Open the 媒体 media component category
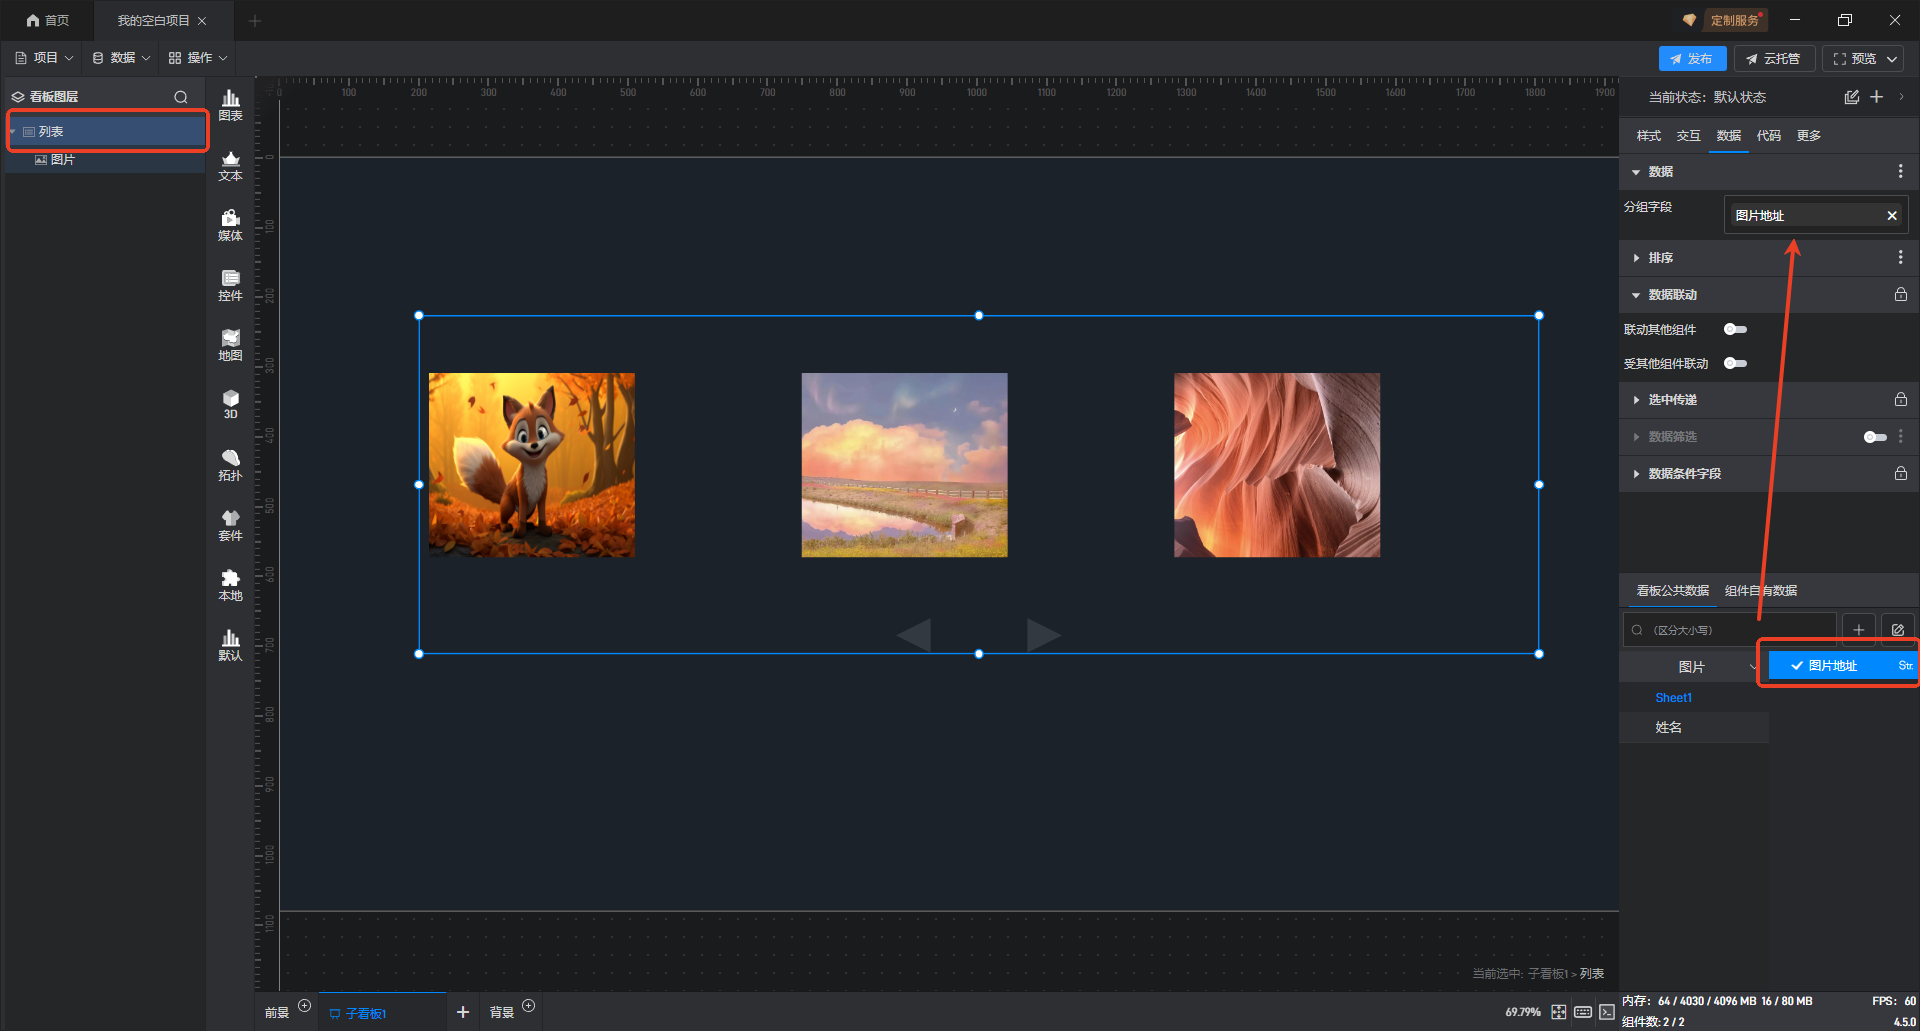 tap(230, 225)
